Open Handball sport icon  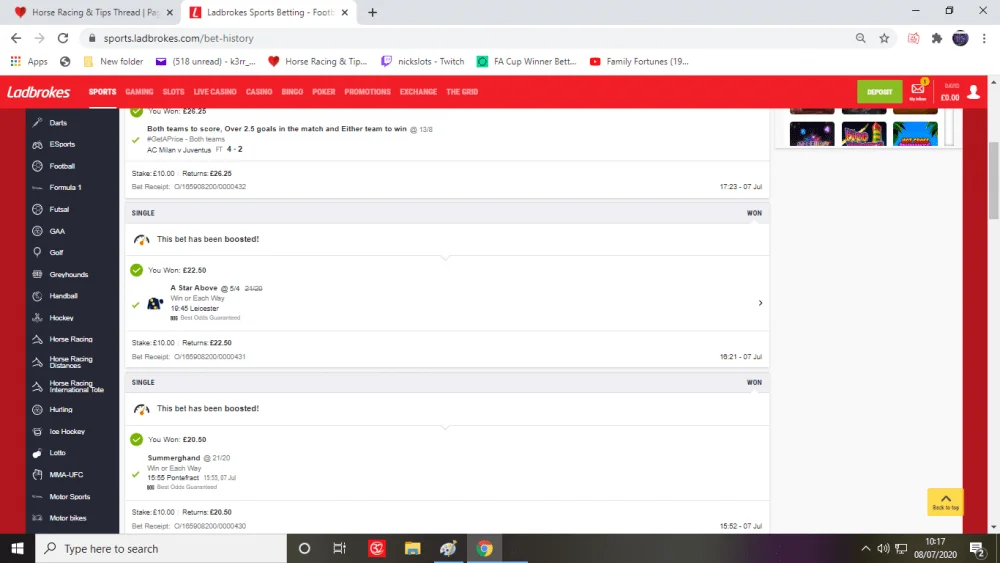pyautogui.click(x=37, y=296)
